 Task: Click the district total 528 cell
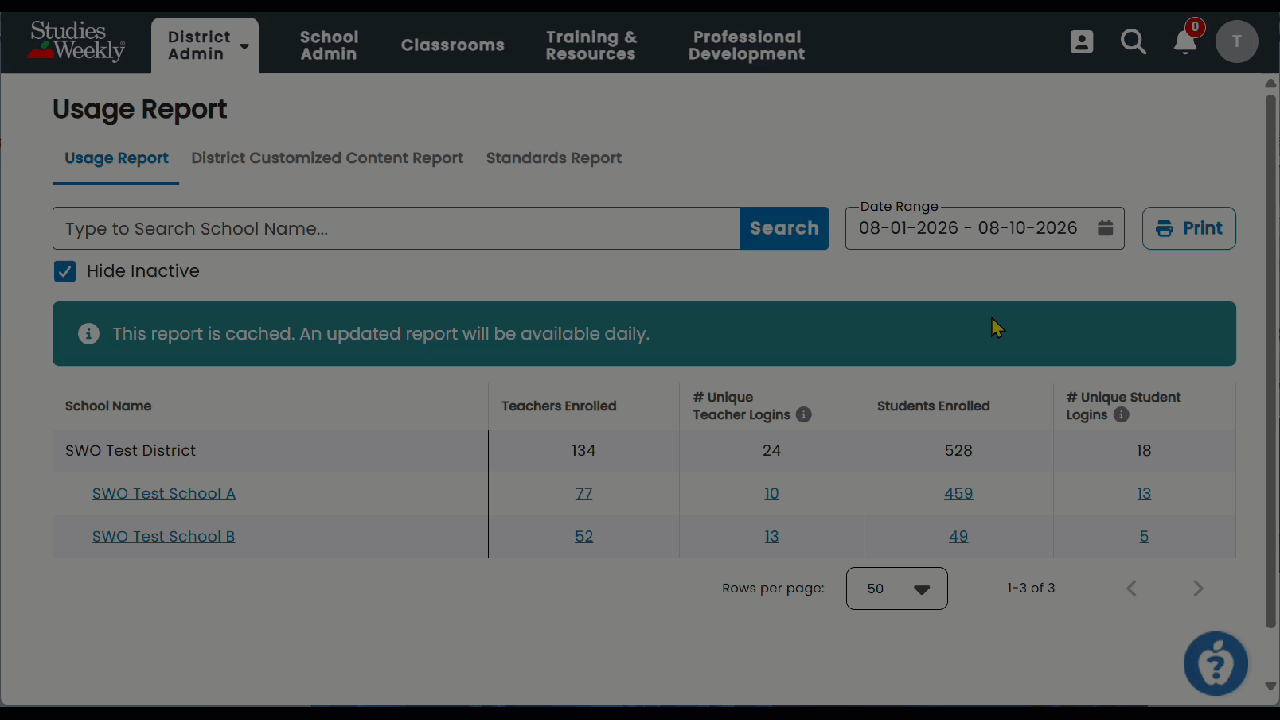958,451
